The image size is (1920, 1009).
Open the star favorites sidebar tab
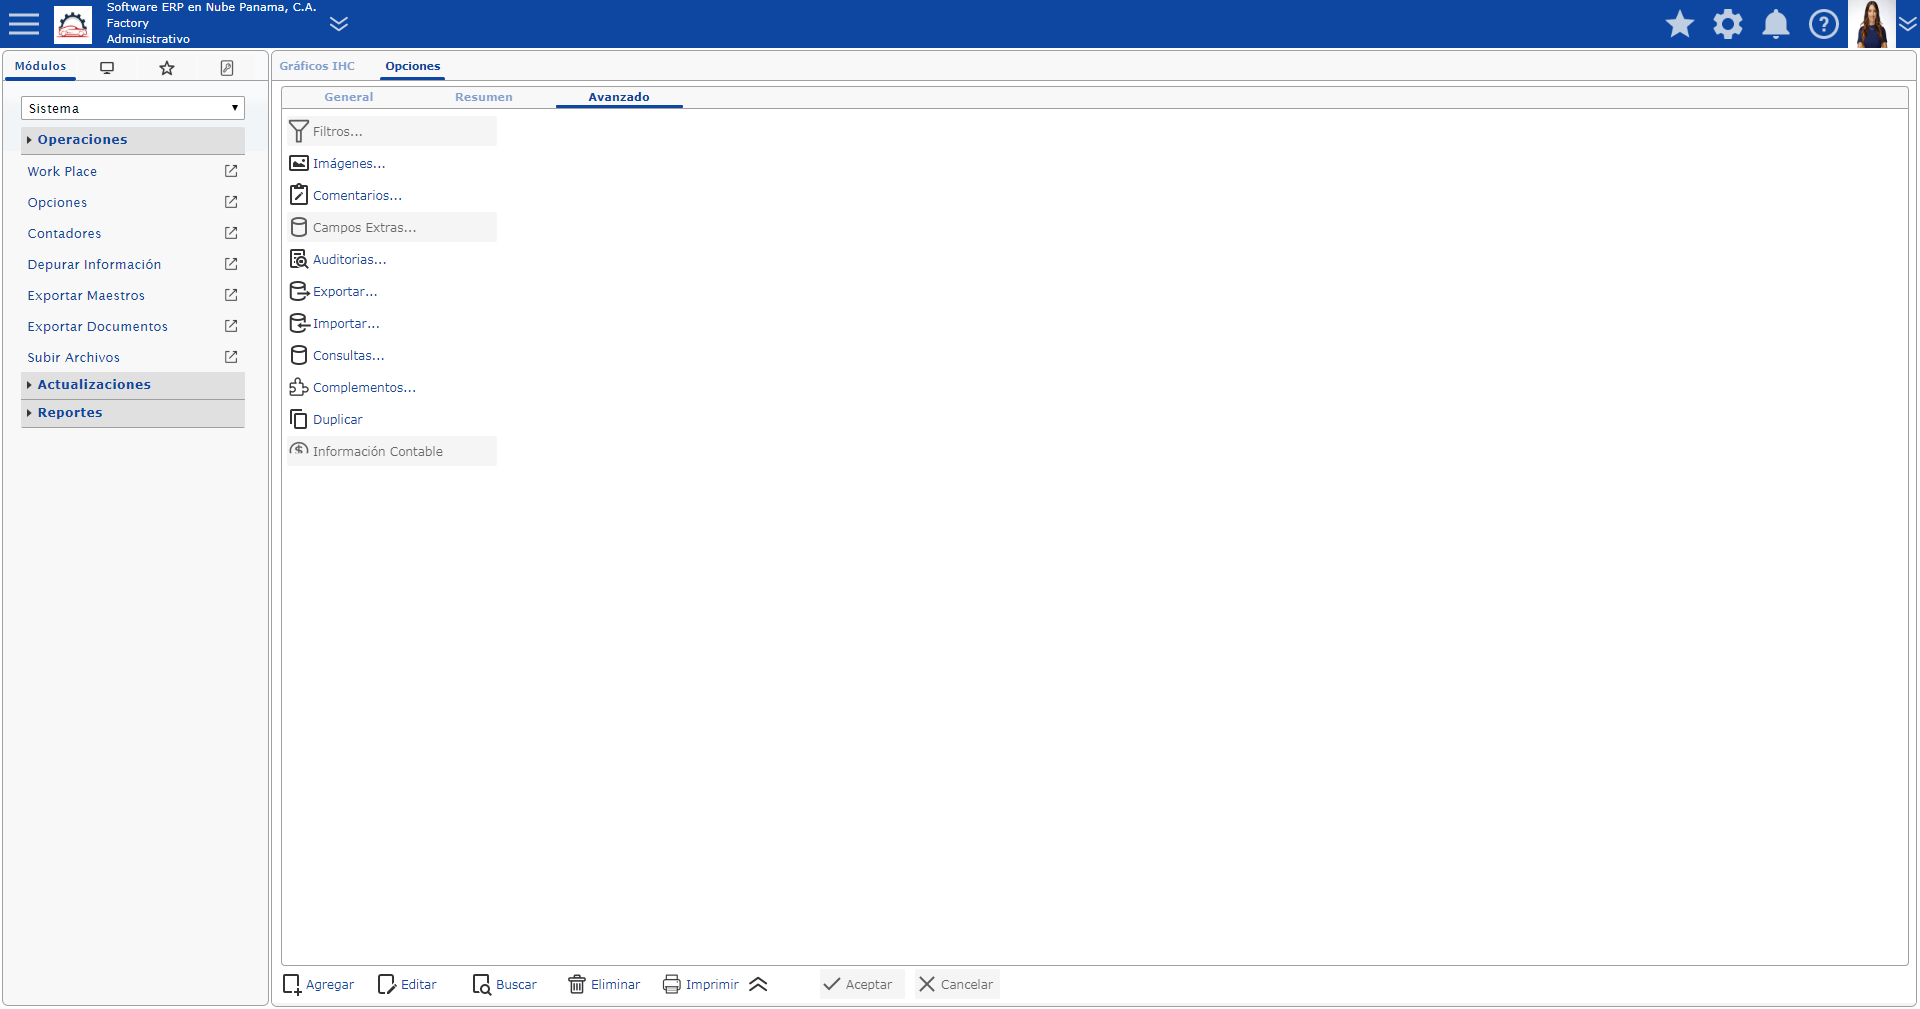tap(167, 68)
